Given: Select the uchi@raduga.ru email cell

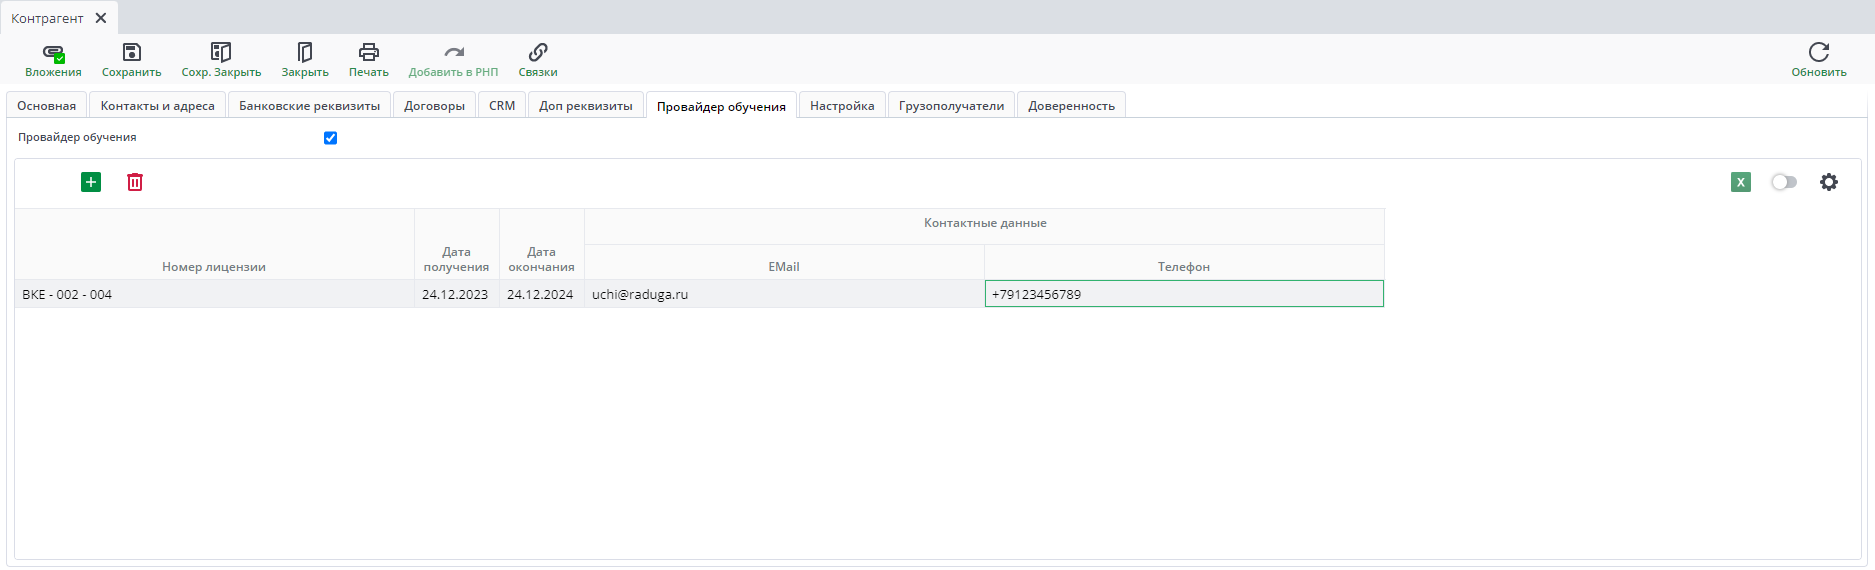Looking at the screenshot, I should pos(784,294).
